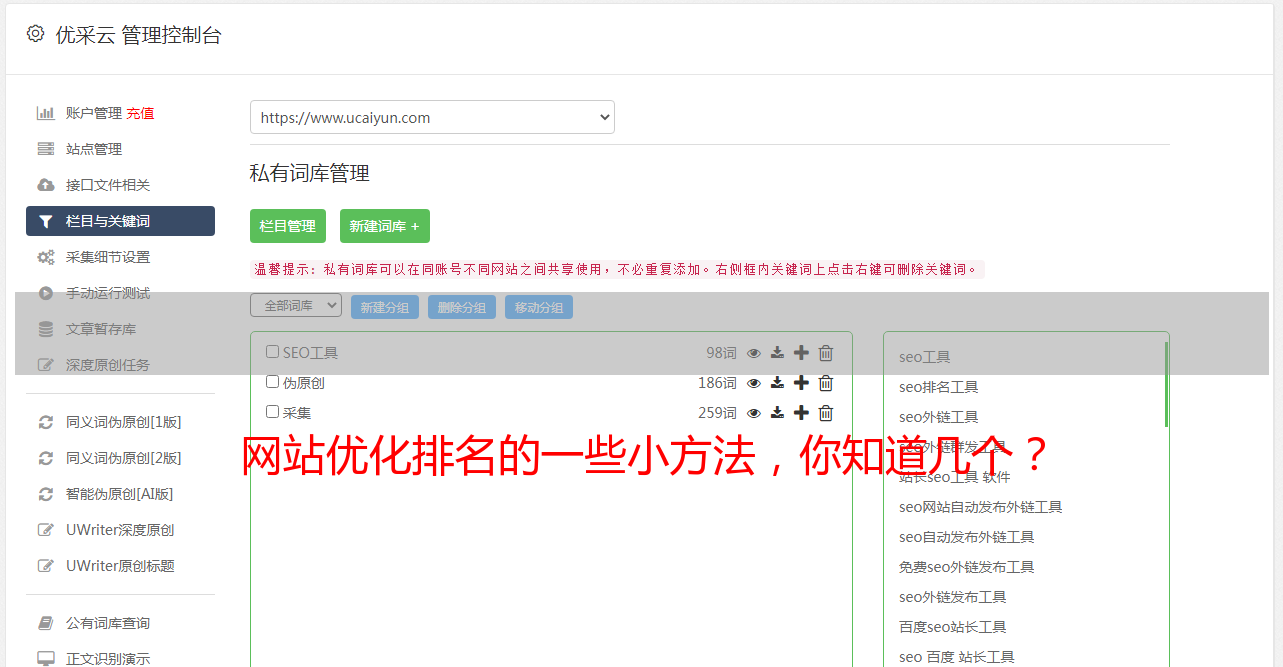The width and height of the screenshot is (1283, 667).
Task: Click the 新建词库 + button
Action: [385, 226]
